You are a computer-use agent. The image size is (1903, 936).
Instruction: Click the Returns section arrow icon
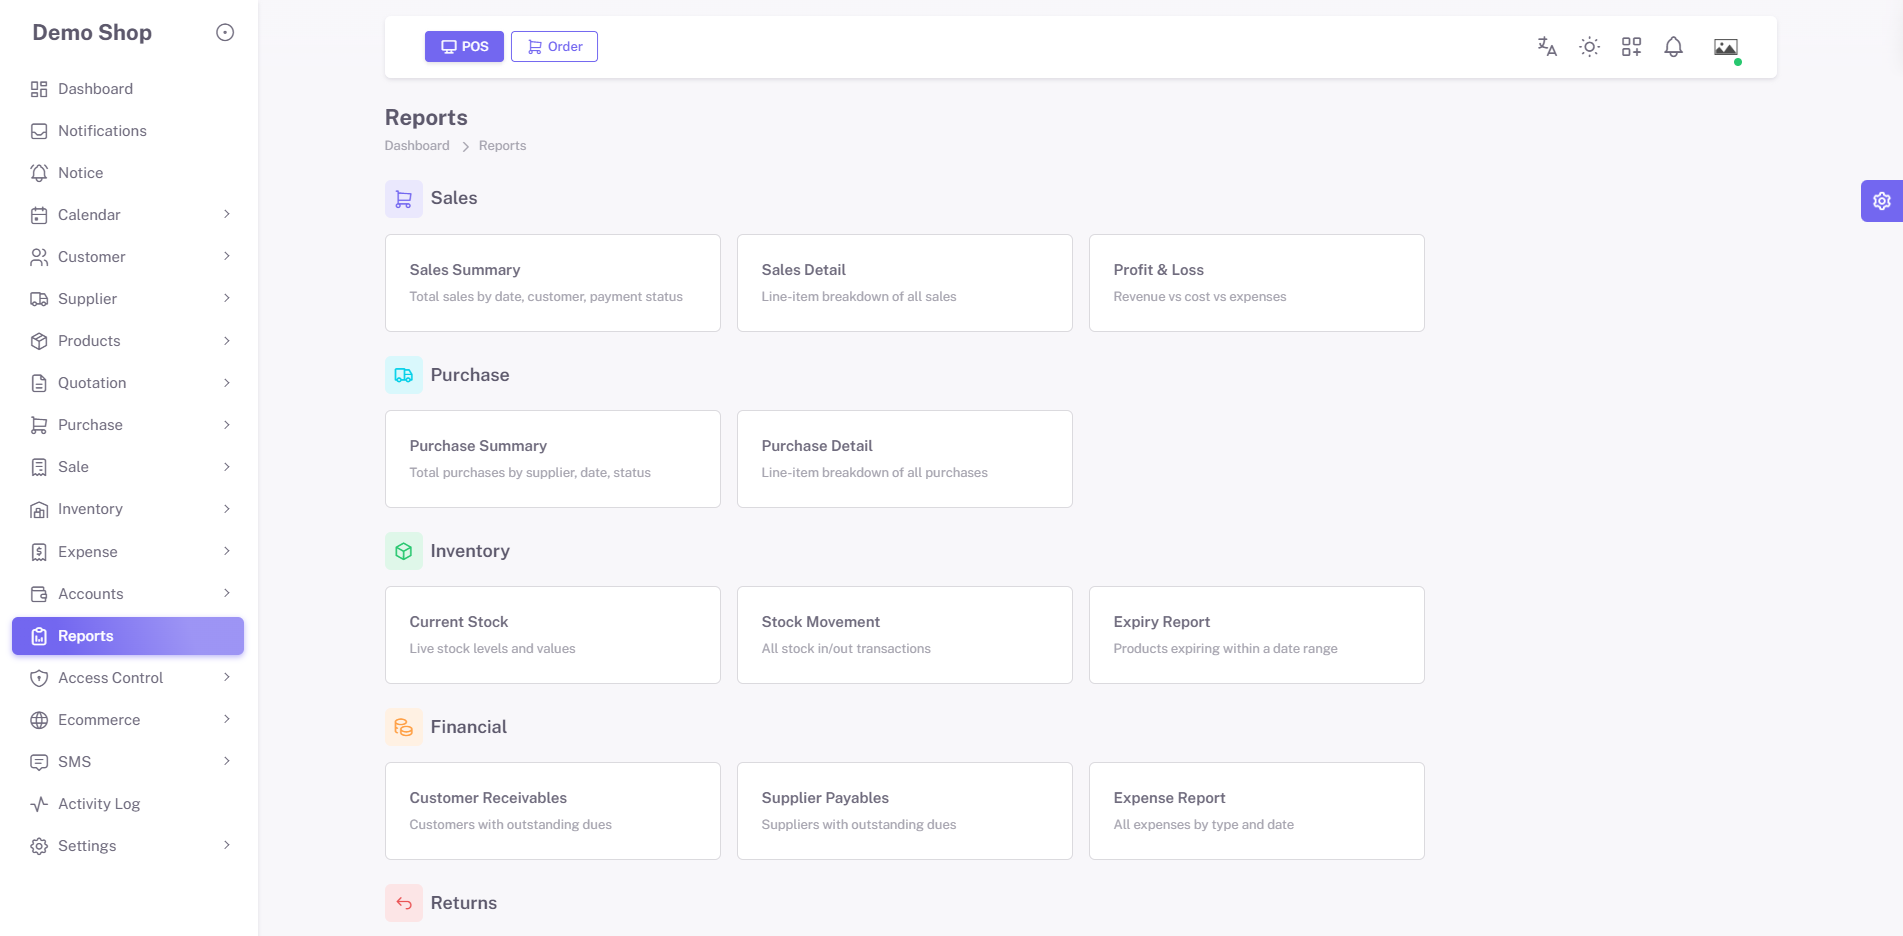[404, 903]
